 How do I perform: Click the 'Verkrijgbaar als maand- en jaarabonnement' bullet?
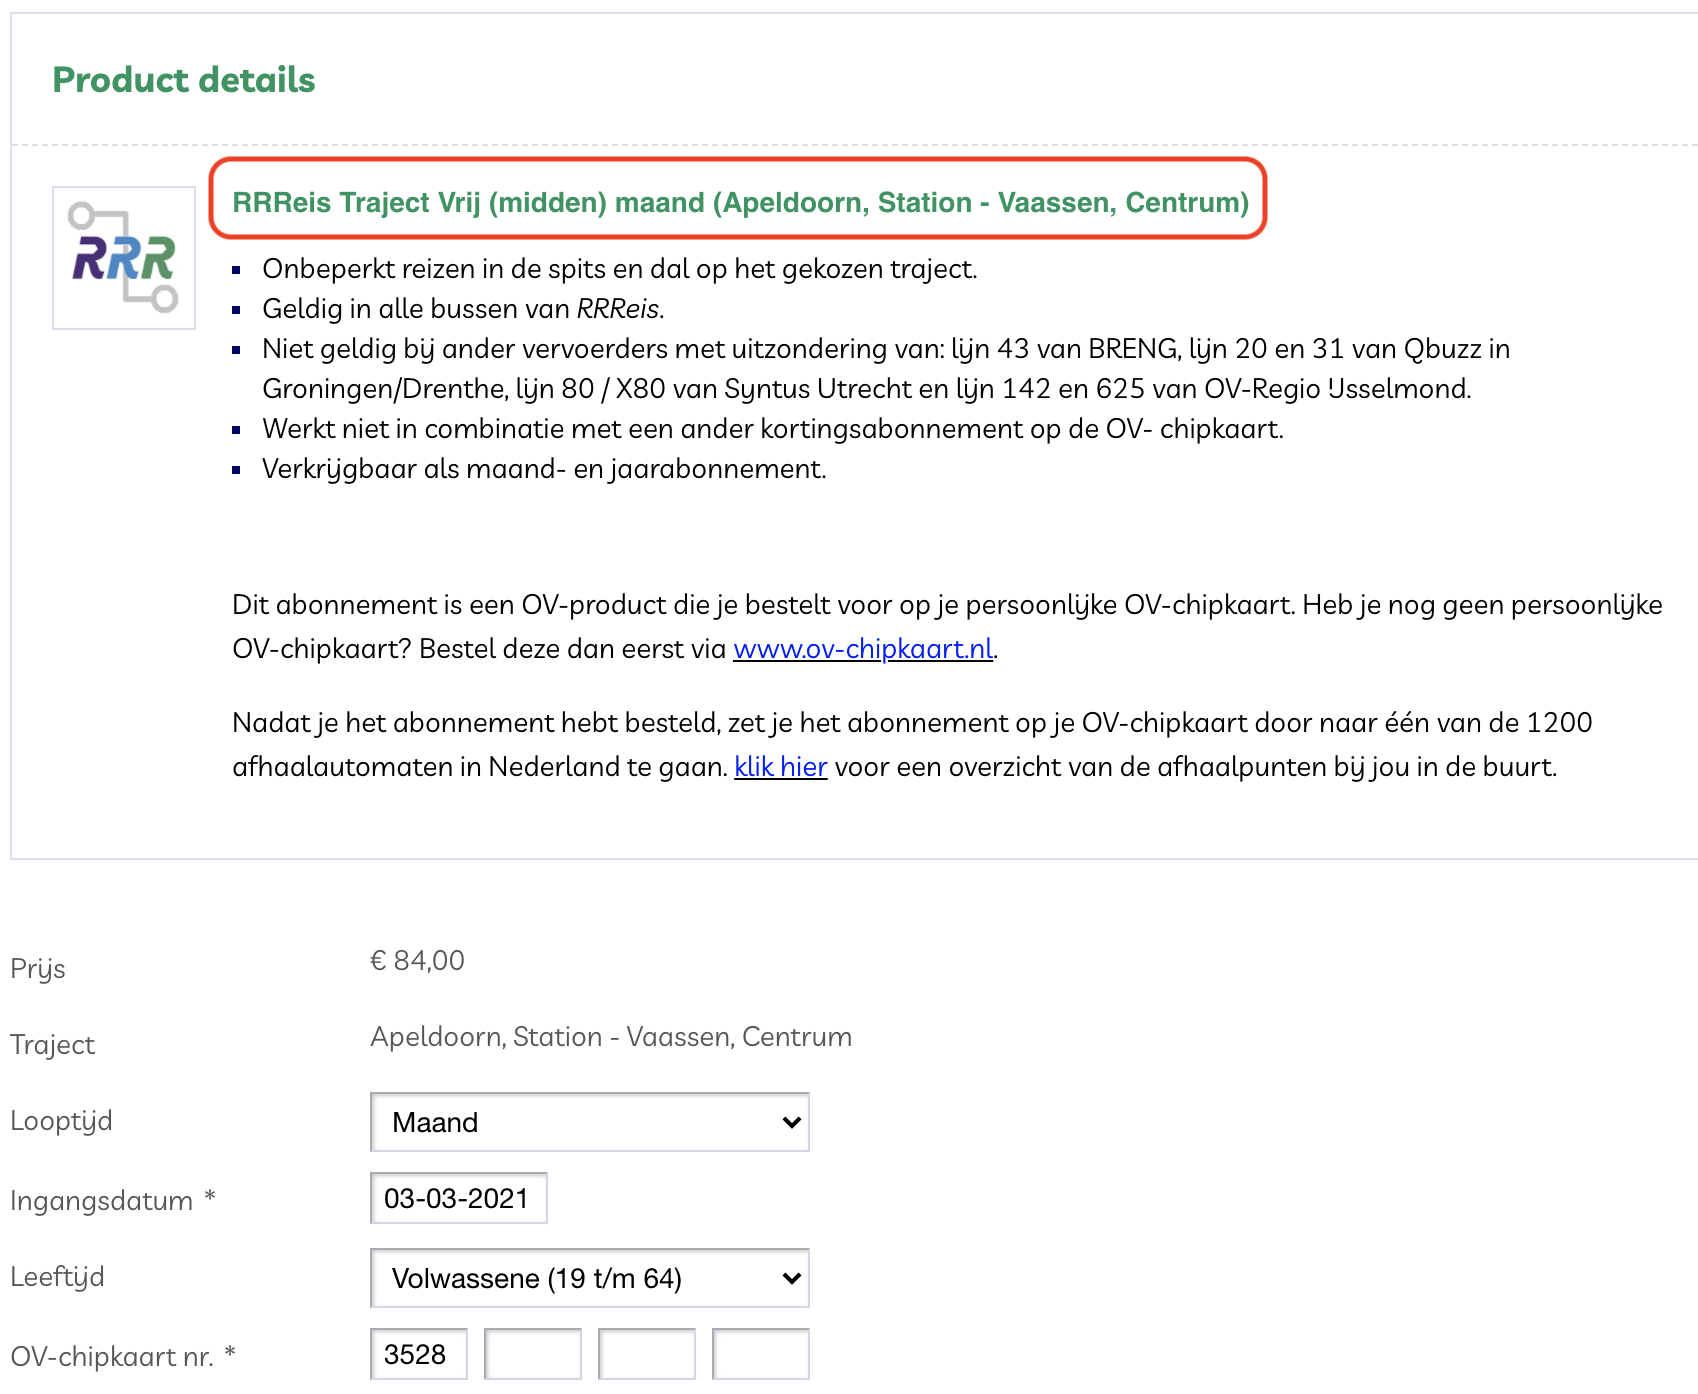click(544, 469)
